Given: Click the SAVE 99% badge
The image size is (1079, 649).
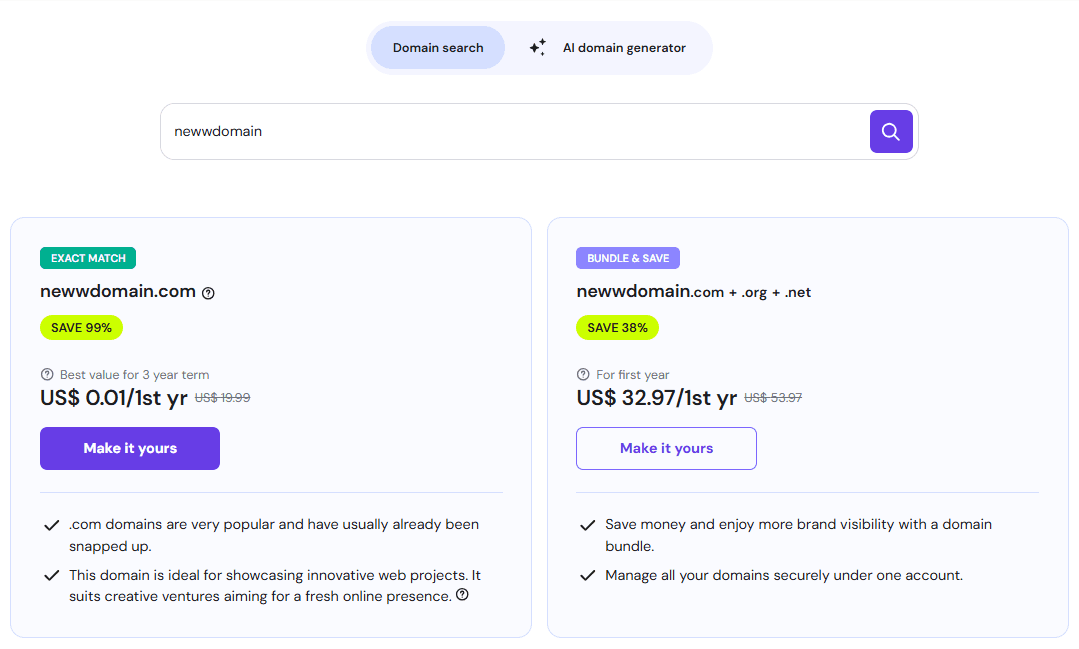Looking at the screenshot, I should click(x=81, y=327).
